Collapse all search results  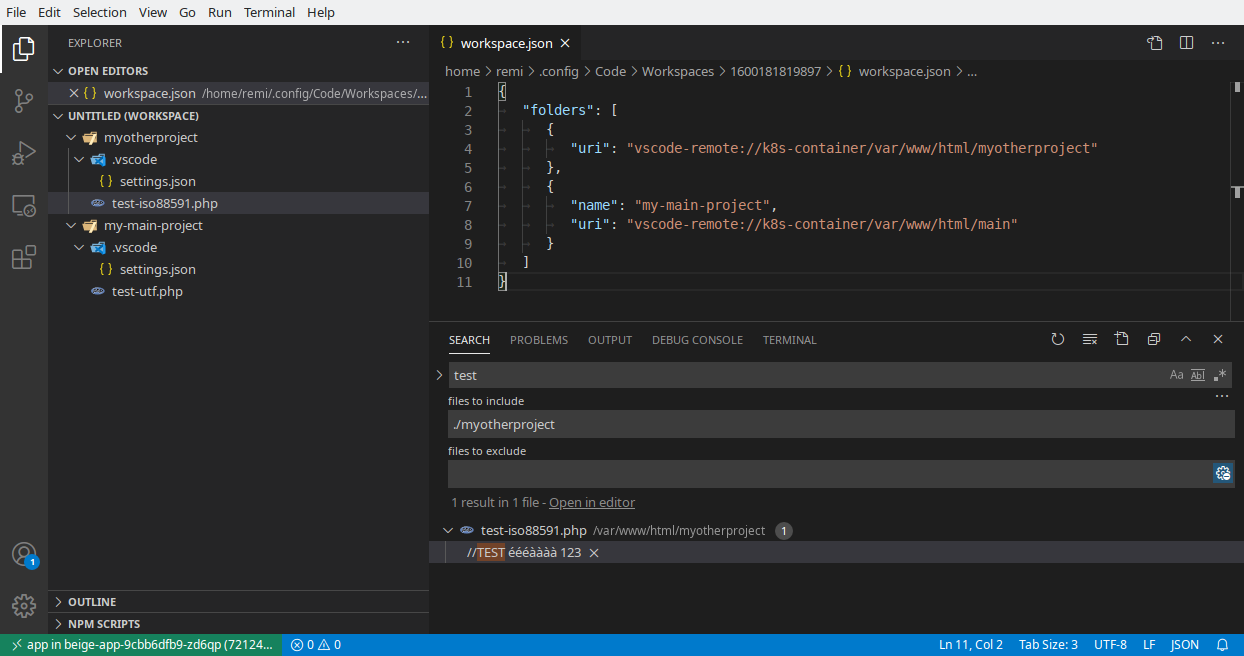(1154, 339)
